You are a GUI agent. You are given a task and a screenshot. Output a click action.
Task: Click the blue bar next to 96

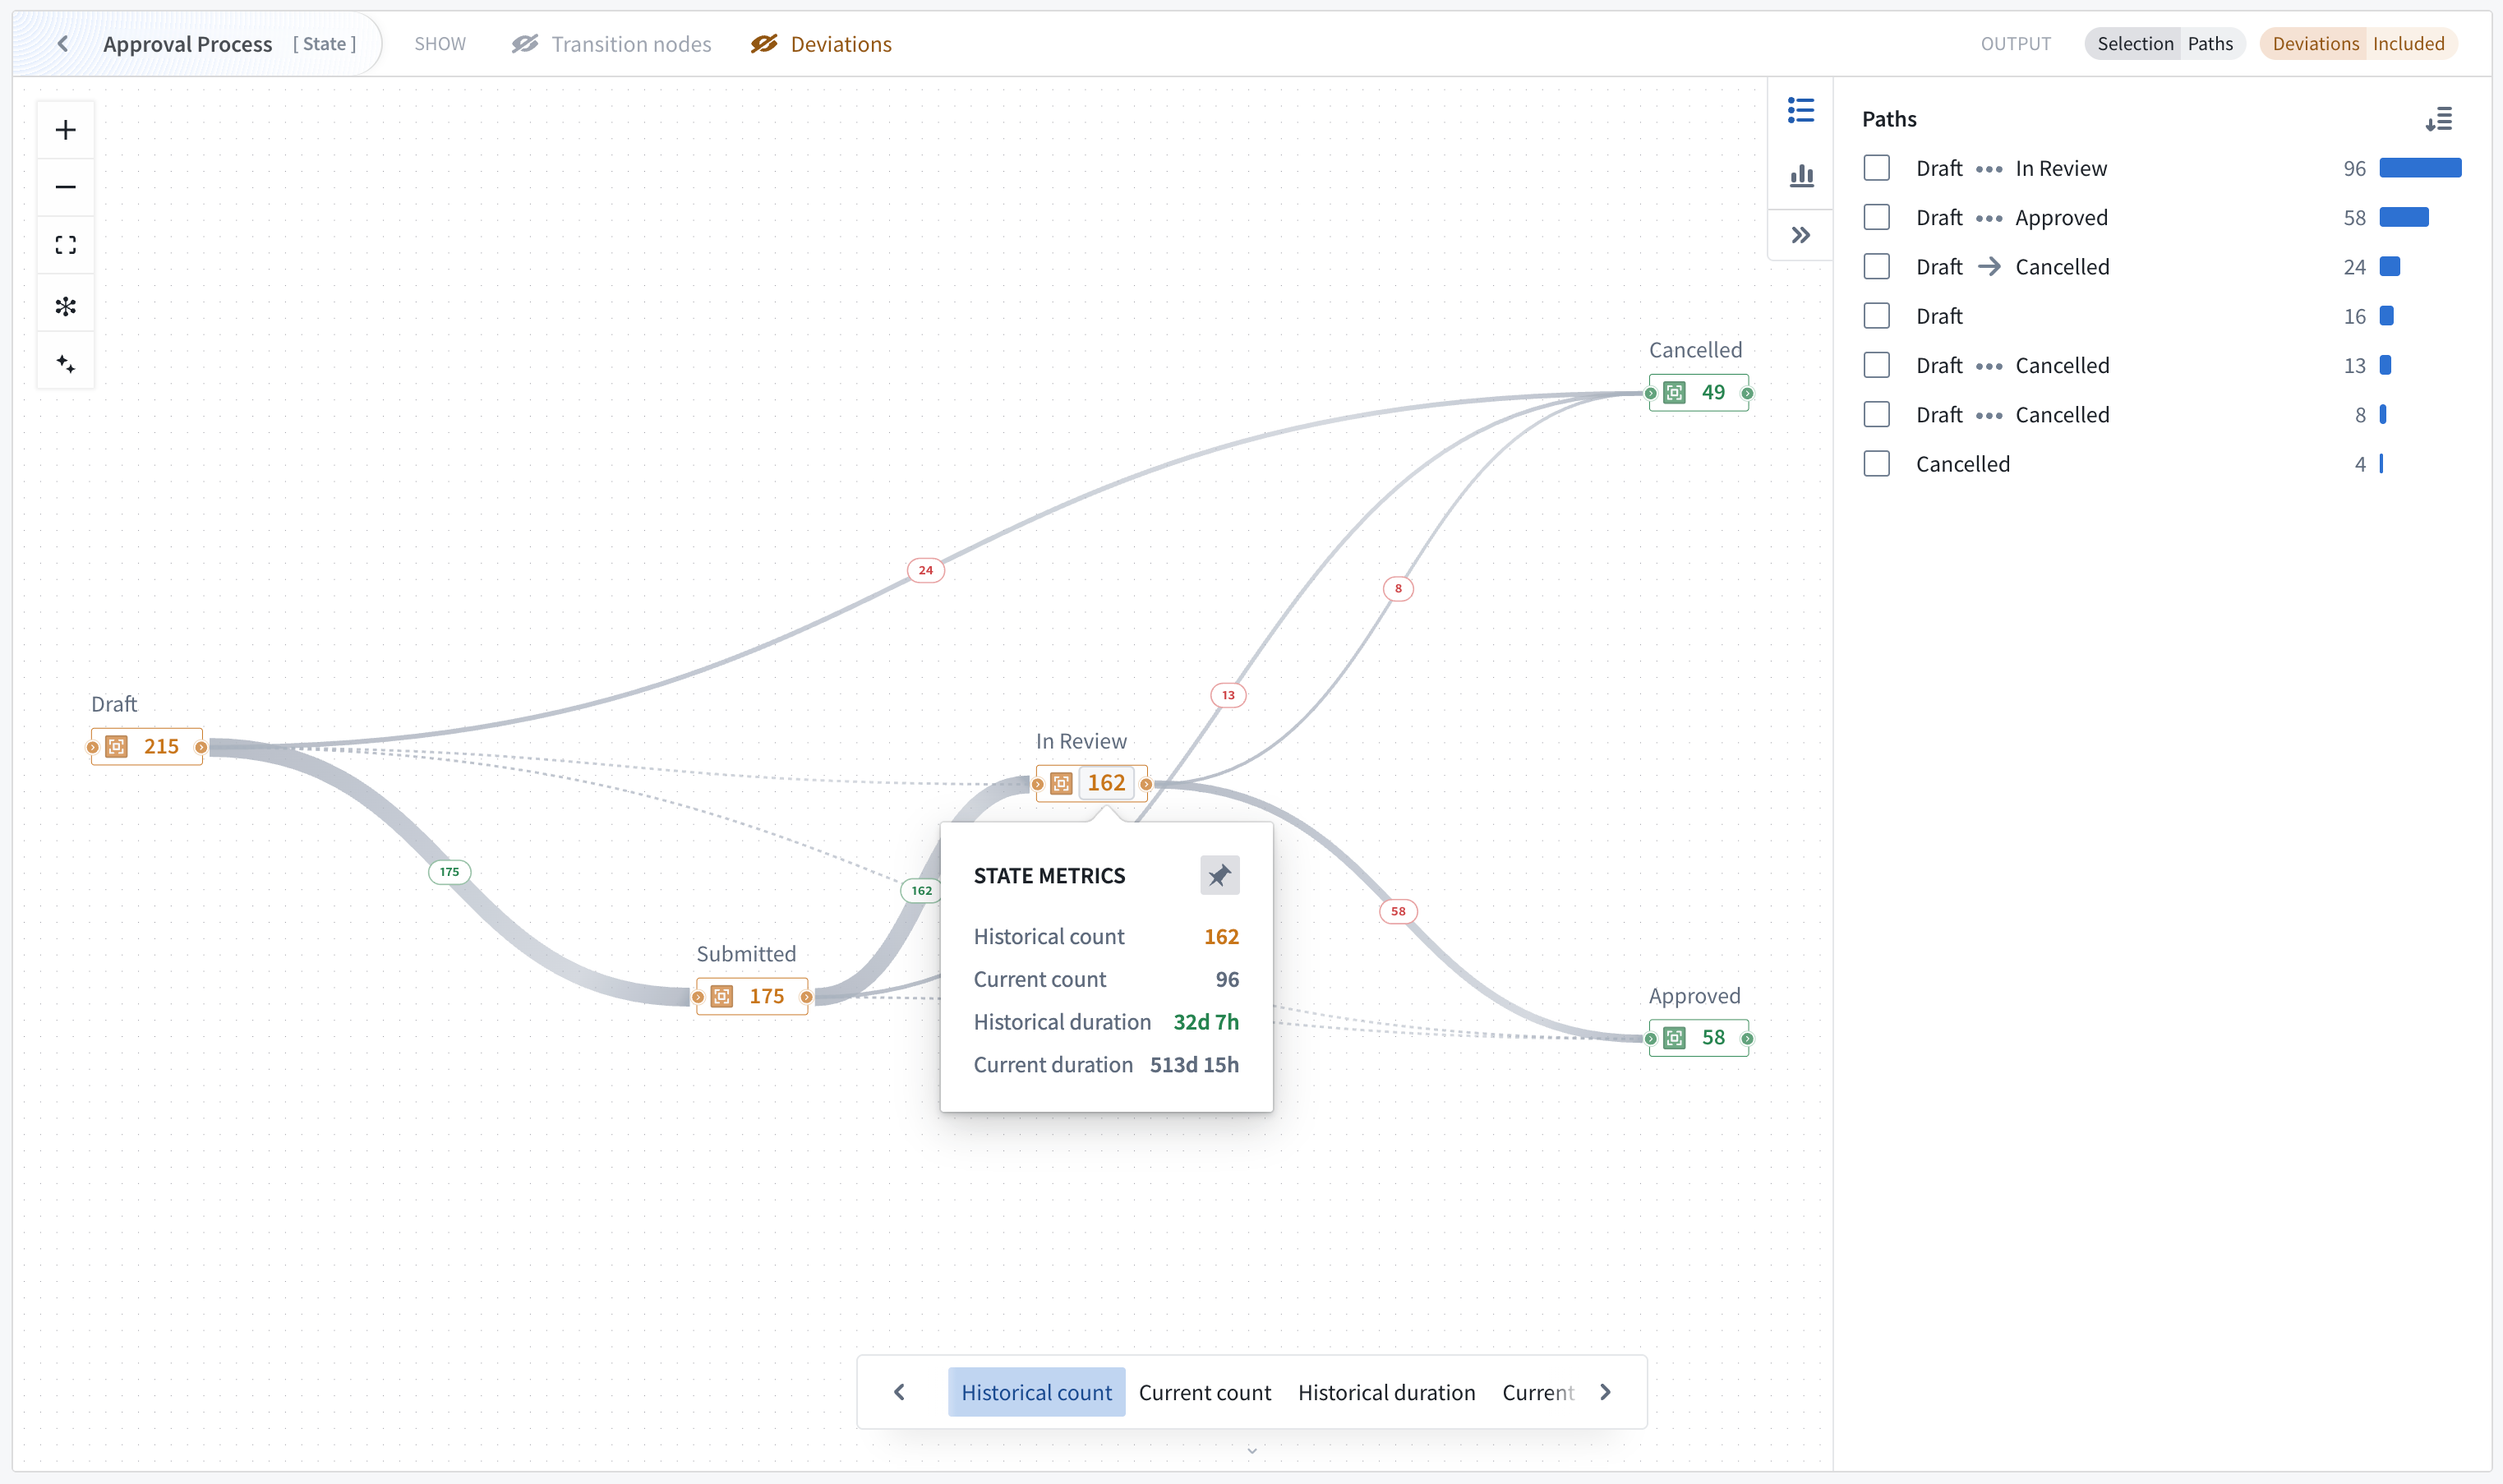tap(2418, 168)
